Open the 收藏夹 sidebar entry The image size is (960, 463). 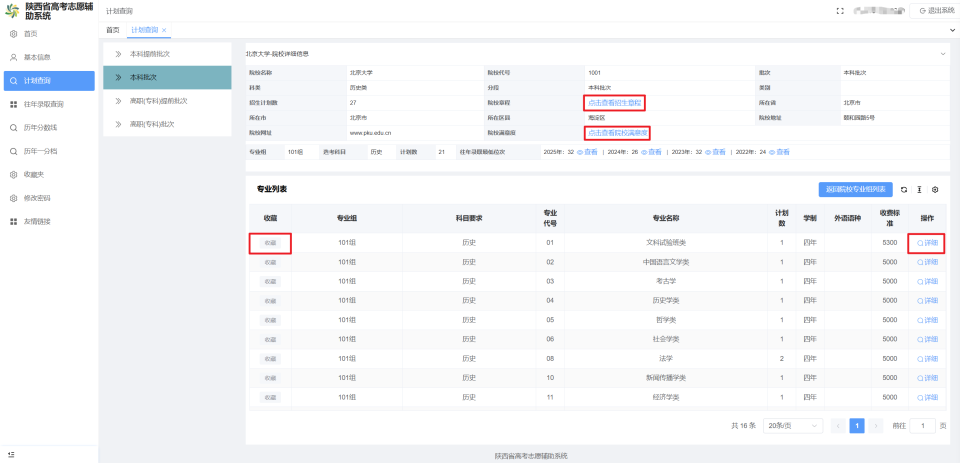pyautogui.click(x=49, y=175)
